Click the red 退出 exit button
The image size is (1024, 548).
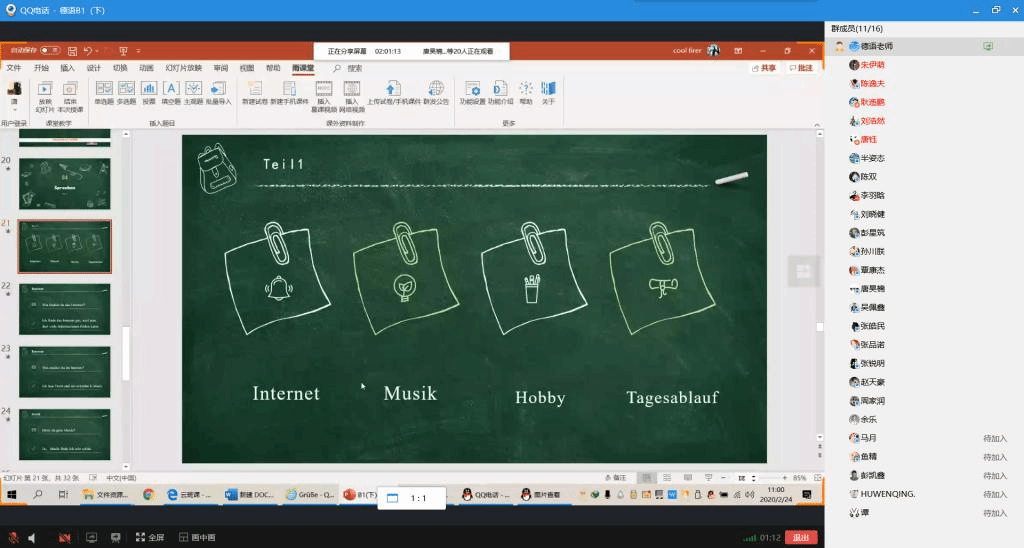[801, 537]
